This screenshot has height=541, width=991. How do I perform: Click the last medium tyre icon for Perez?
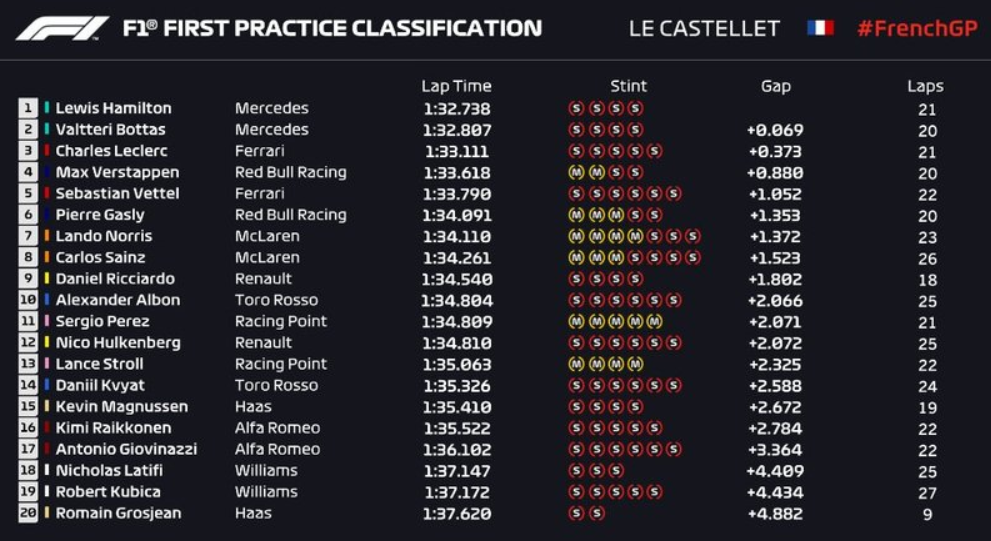click(654, 321)
